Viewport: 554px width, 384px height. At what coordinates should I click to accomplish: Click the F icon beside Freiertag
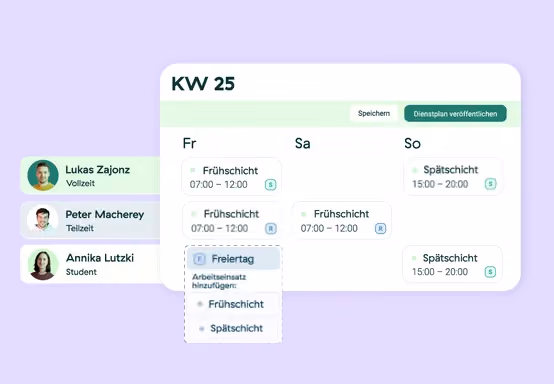[x=199, y=259]
